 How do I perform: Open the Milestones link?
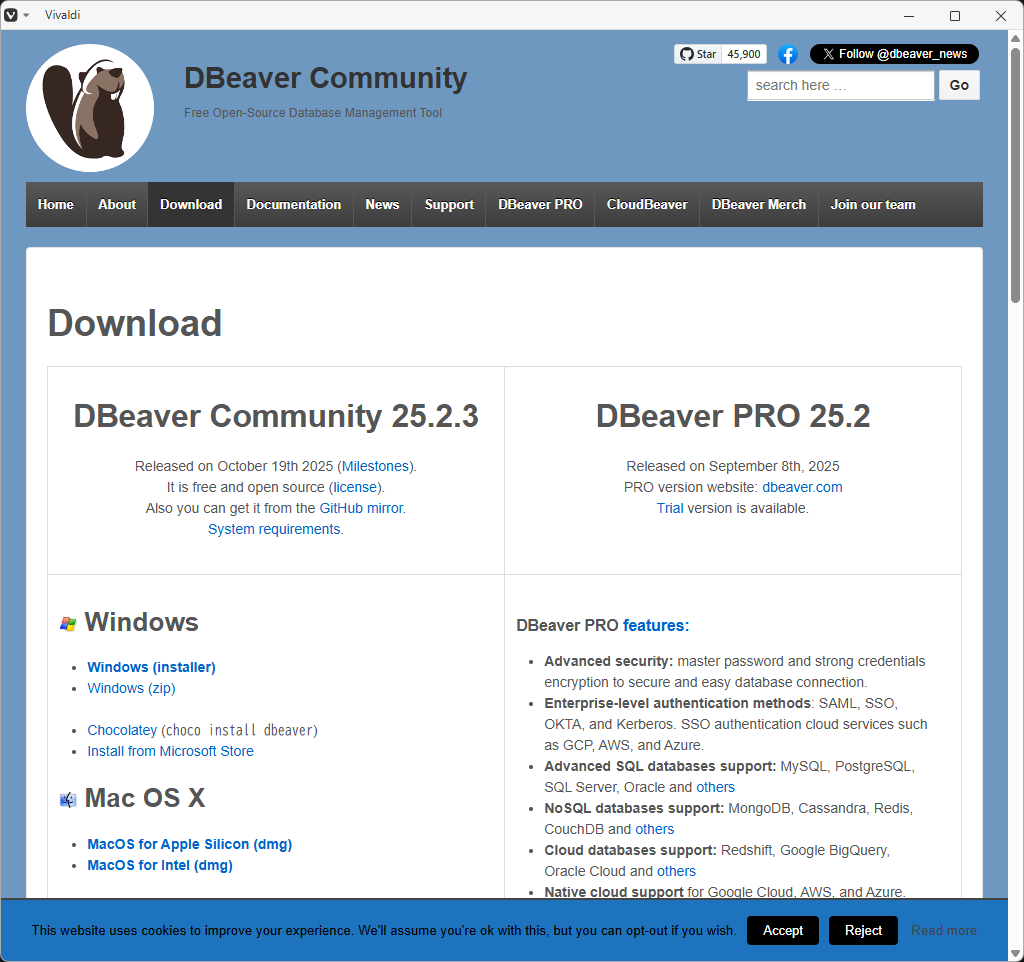[376, 466]
